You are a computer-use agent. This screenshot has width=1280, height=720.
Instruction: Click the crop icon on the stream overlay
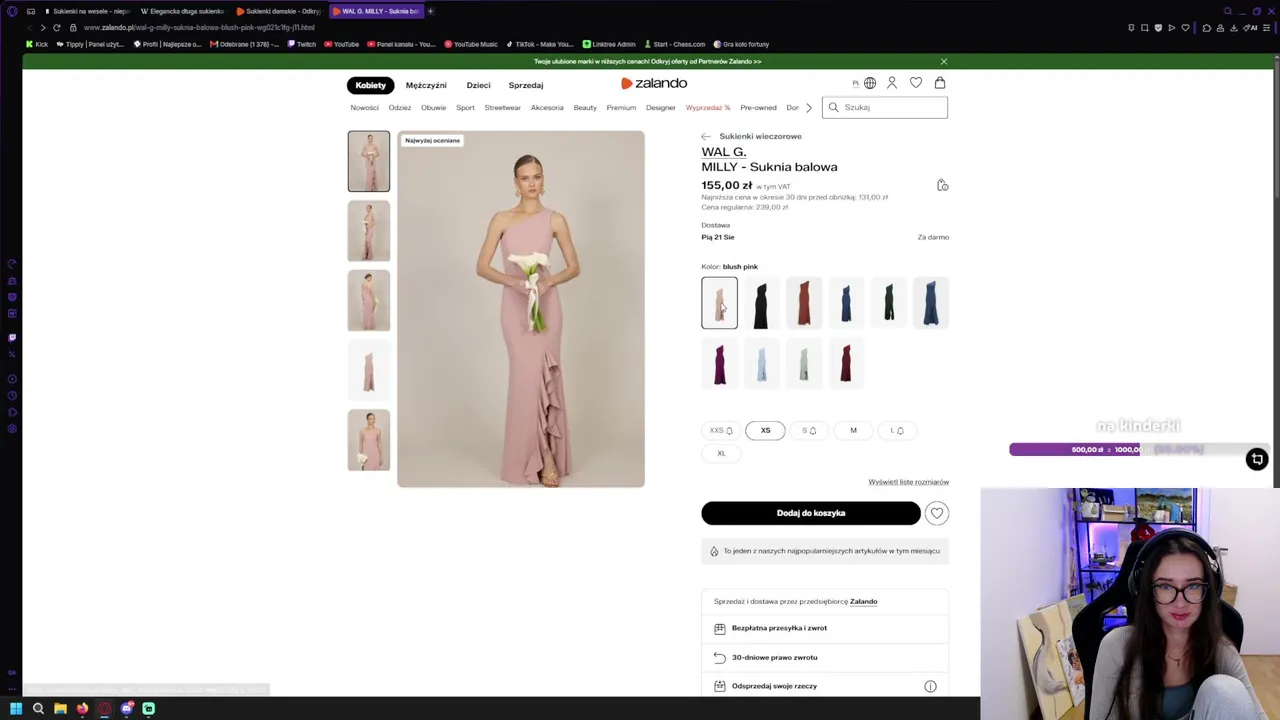pyautogui.click(x=1257, y=459)
